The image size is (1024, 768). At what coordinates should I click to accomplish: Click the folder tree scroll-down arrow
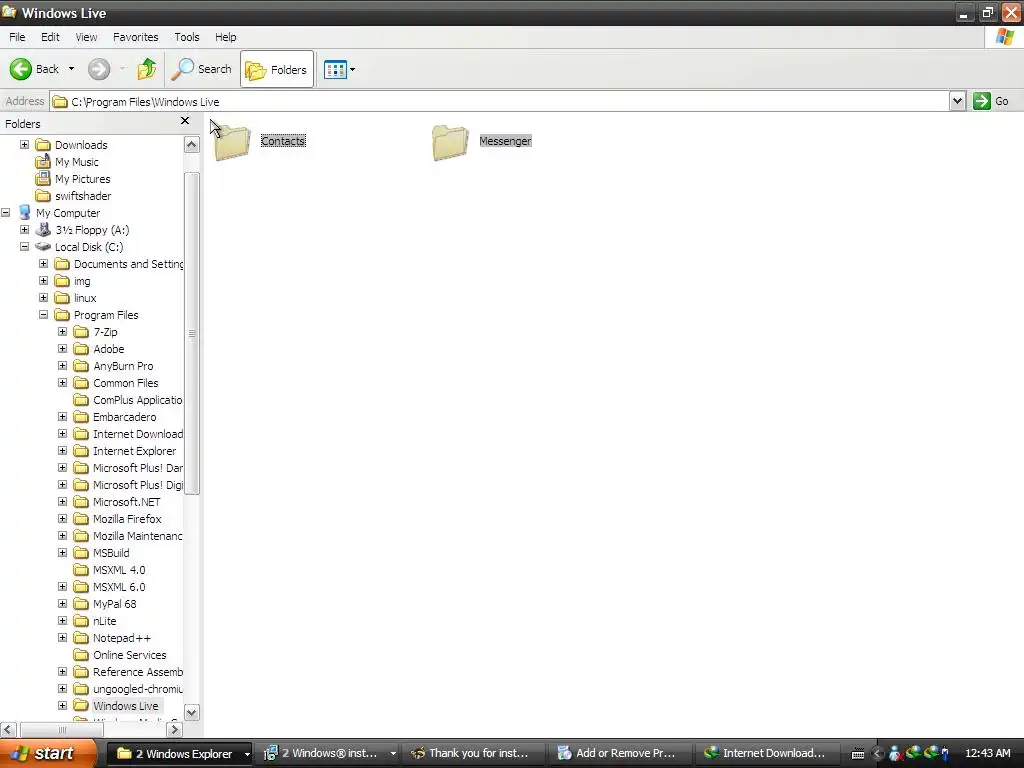[x=191, y=712]
